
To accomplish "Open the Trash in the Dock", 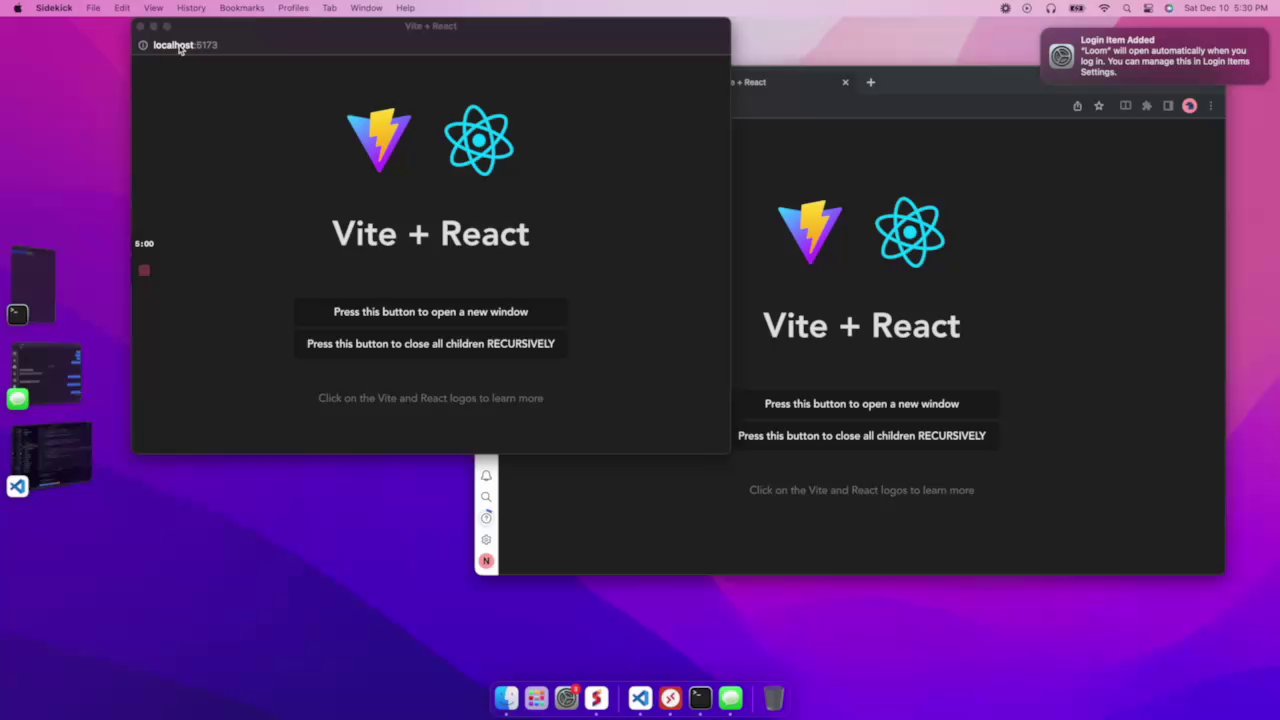I will tap(774, 697).
